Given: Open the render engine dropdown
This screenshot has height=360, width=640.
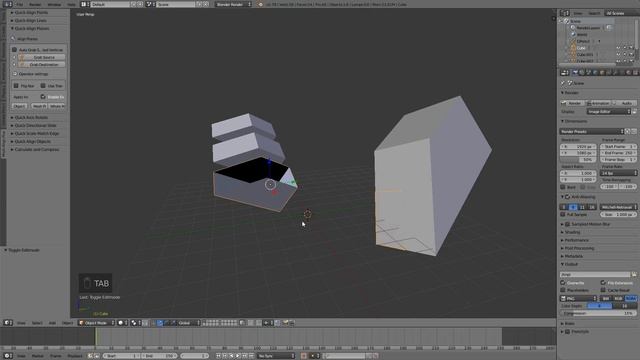Looking at the screenshot, I should (x=233, y=4).
